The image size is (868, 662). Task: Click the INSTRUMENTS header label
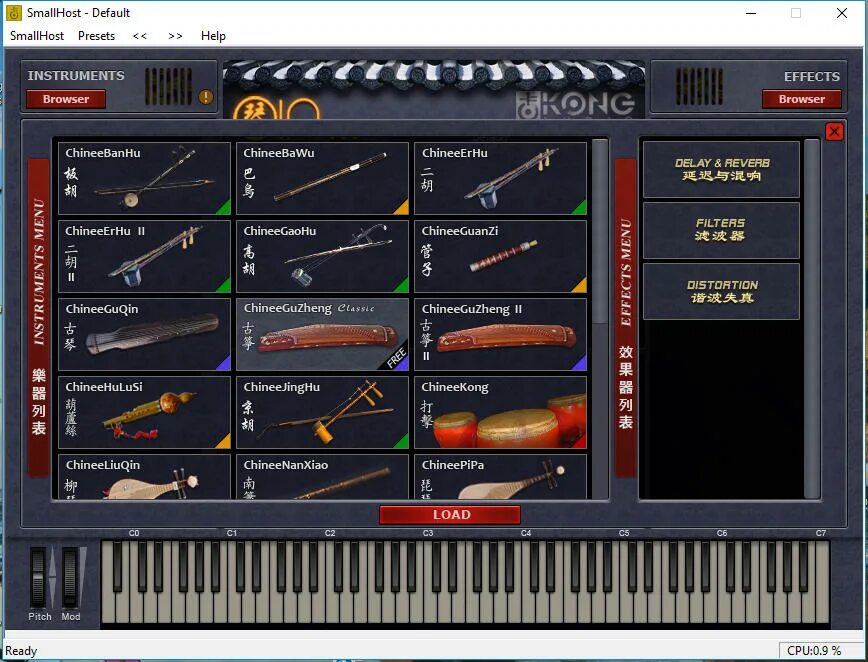coord(76,76)
